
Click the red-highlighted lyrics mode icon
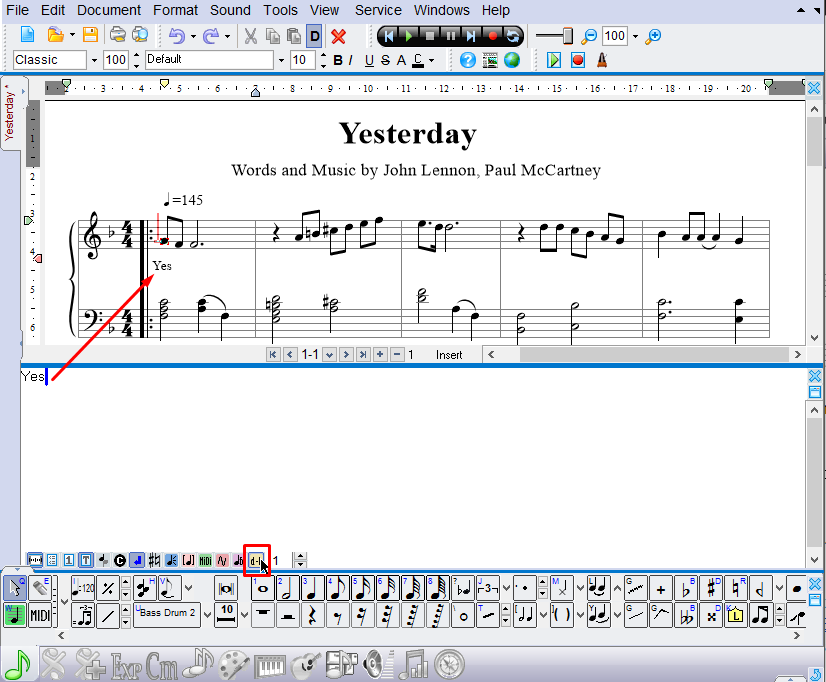(257, 560)
